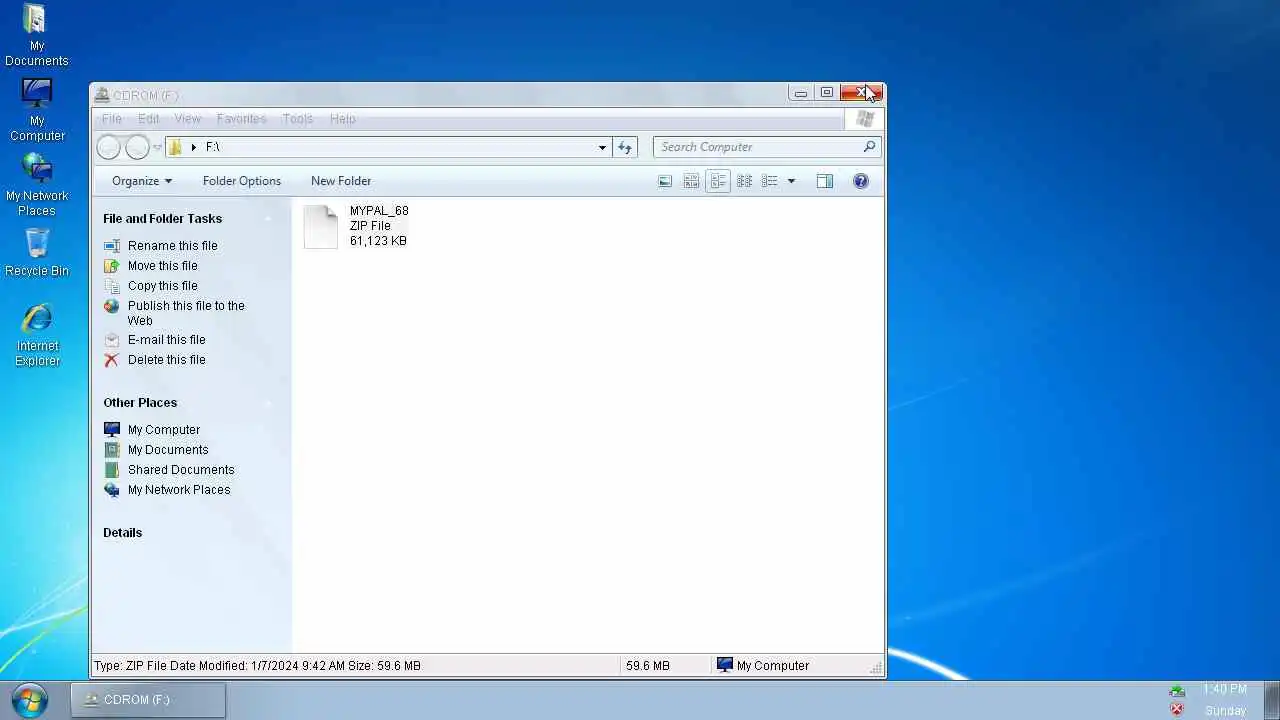Click the breadcrumb arrow before F:\

(x=194, y=147)
